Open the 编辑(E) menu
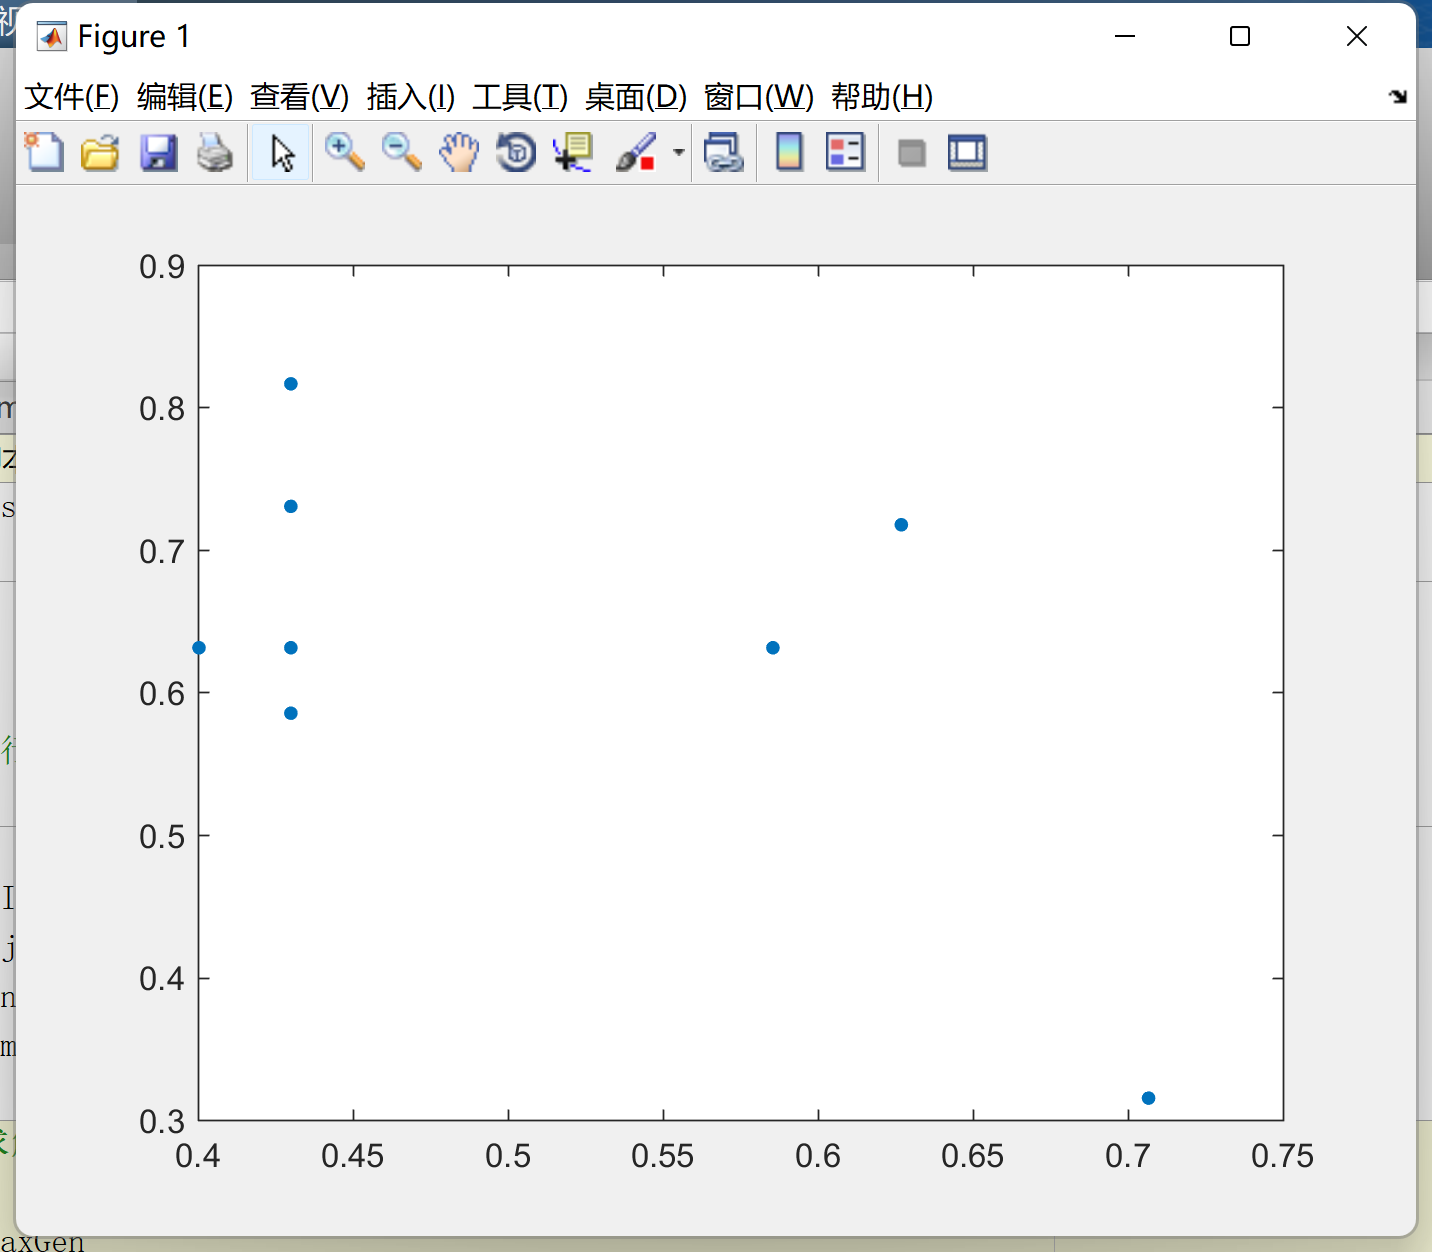The width and height of the screenshot is (1432, 1252). click(185, 97)
